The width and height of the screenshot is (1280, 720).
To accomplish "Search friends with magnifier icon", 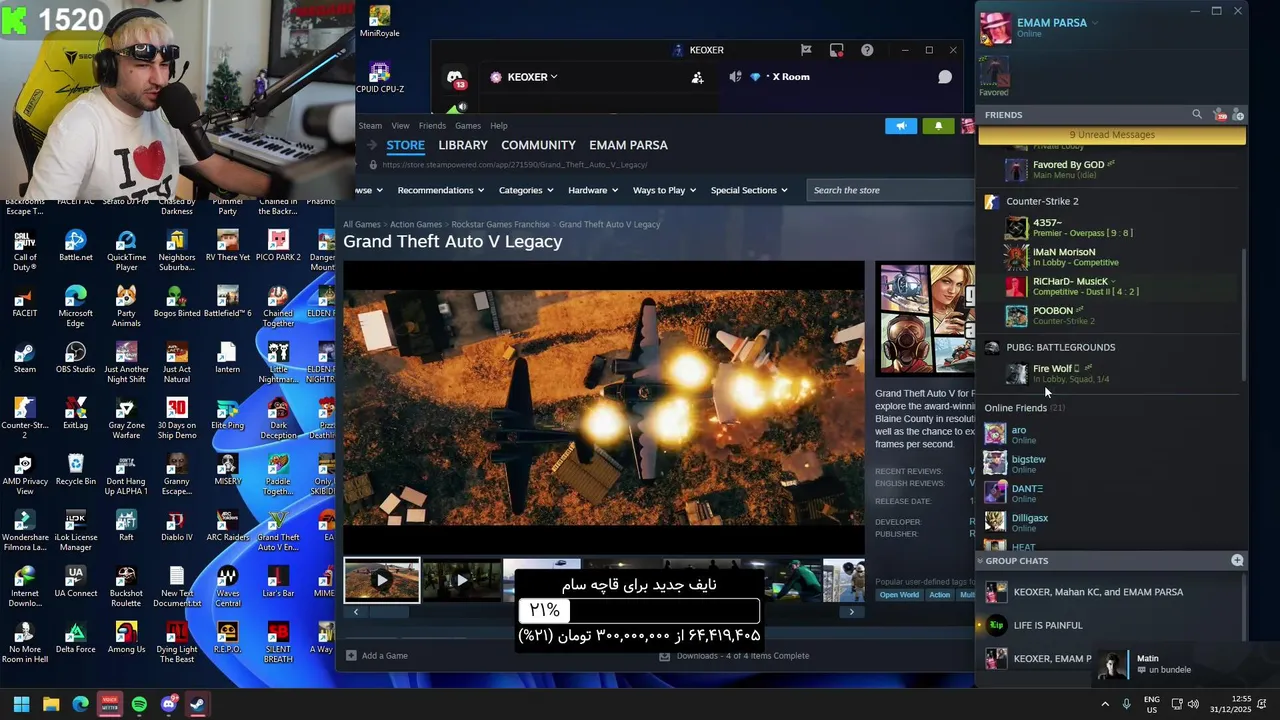I will click(x=1196, y=115).
